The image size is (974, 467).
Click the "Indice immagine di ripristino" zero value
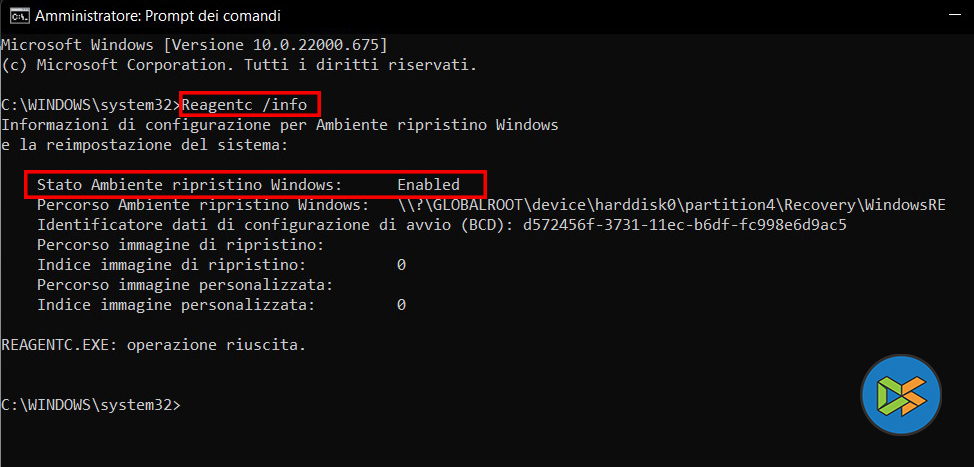pos(401,265)
